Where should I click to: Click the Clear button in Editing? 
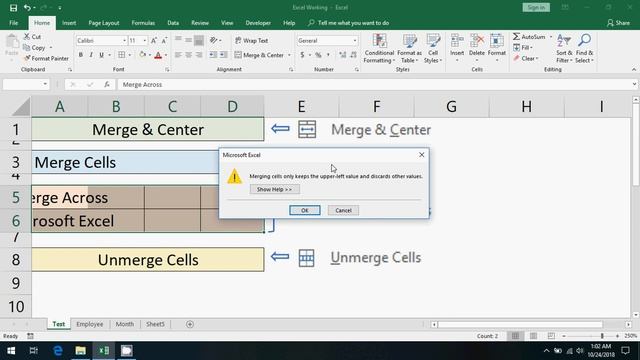[x=526, y=58]
